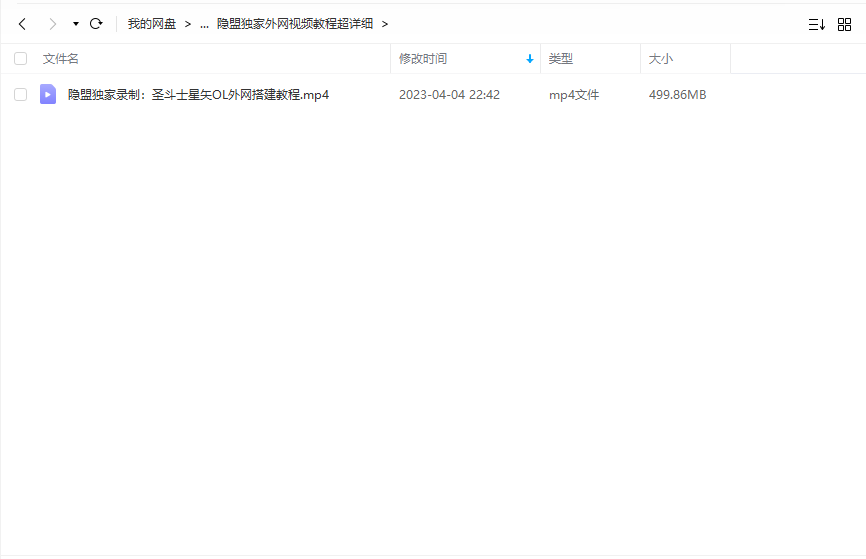Sort by the 修改时间 column header
The width and height of the screenshot is (866, 559).
pyautogui.click(x=423, y=59)
